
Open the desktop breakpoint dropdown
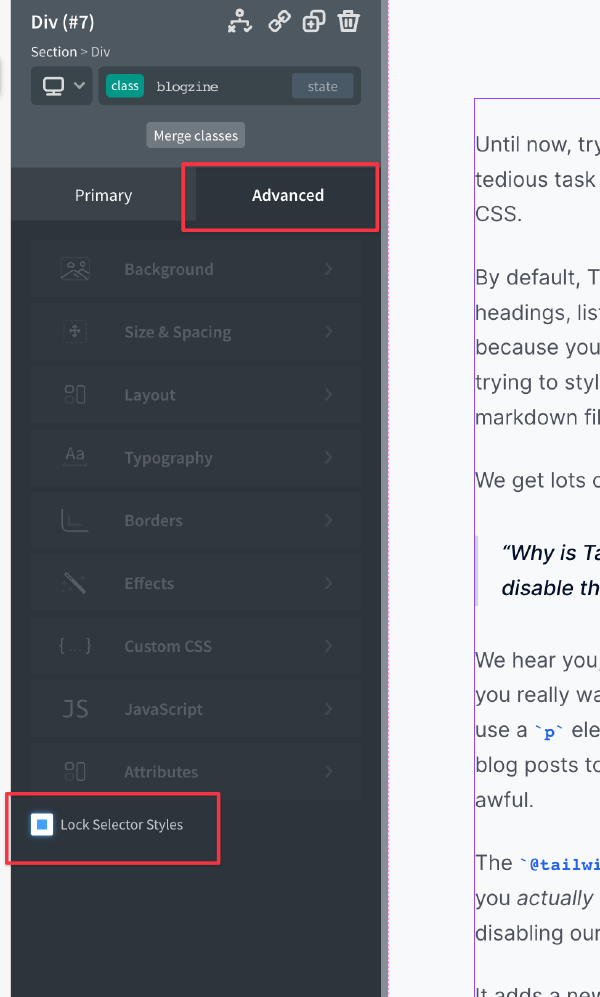(x=62, y=86)
